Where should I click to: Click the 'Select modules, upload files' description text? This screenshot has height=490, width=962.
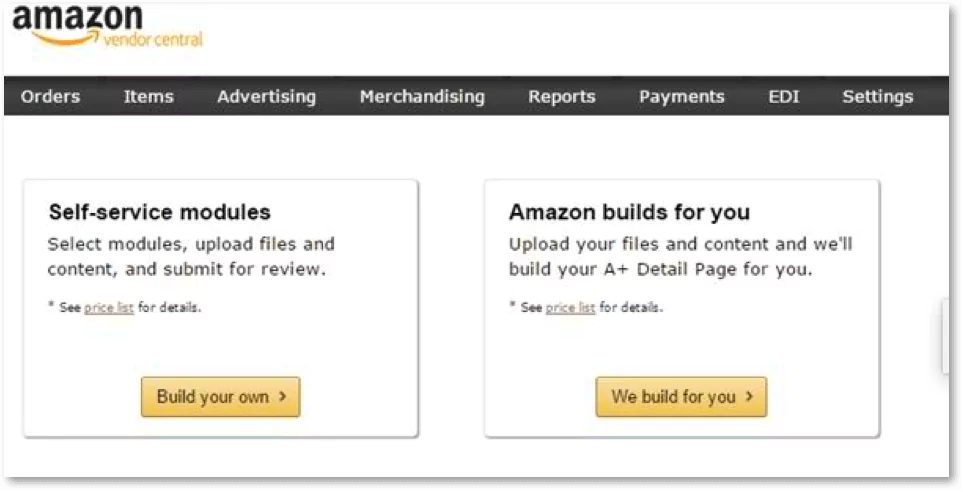pyautogui.click(x=191, y=256)
